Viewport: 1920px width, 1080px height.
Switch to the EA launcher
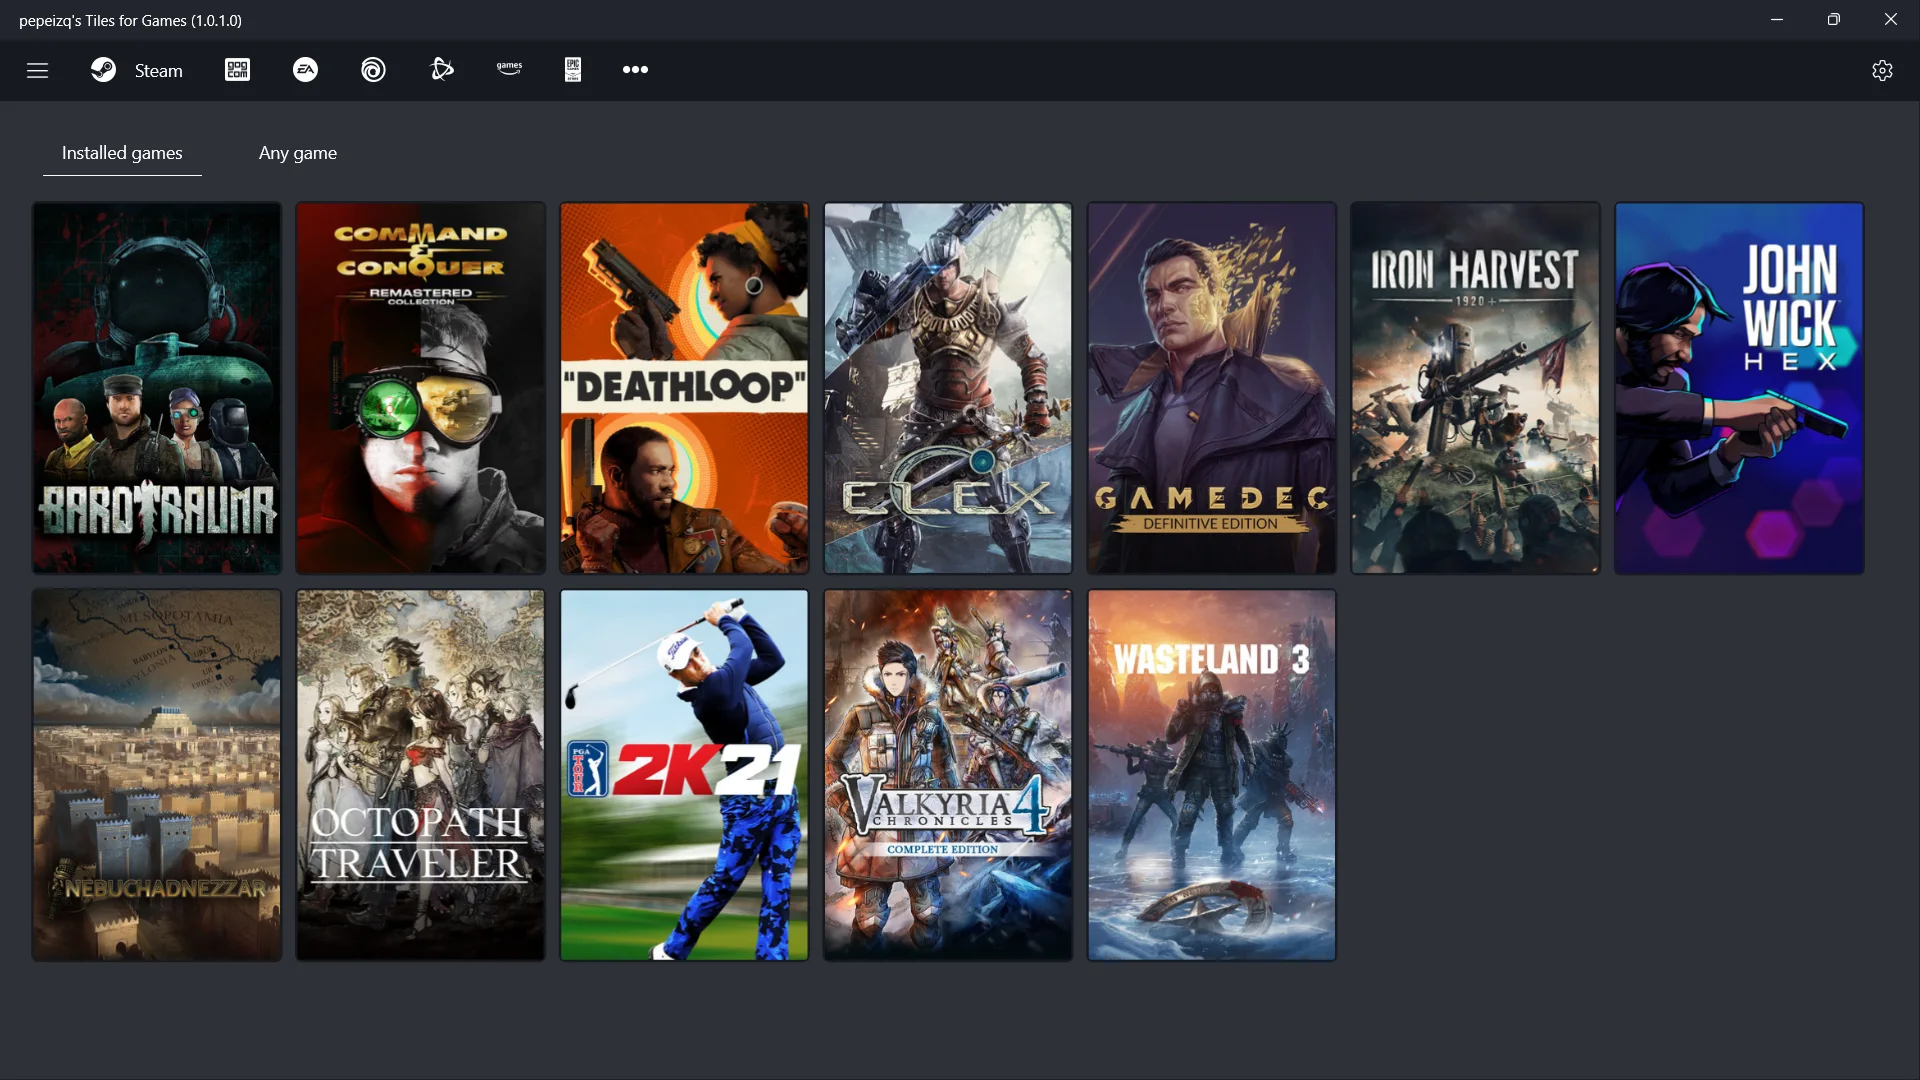[x=305, y=70]
